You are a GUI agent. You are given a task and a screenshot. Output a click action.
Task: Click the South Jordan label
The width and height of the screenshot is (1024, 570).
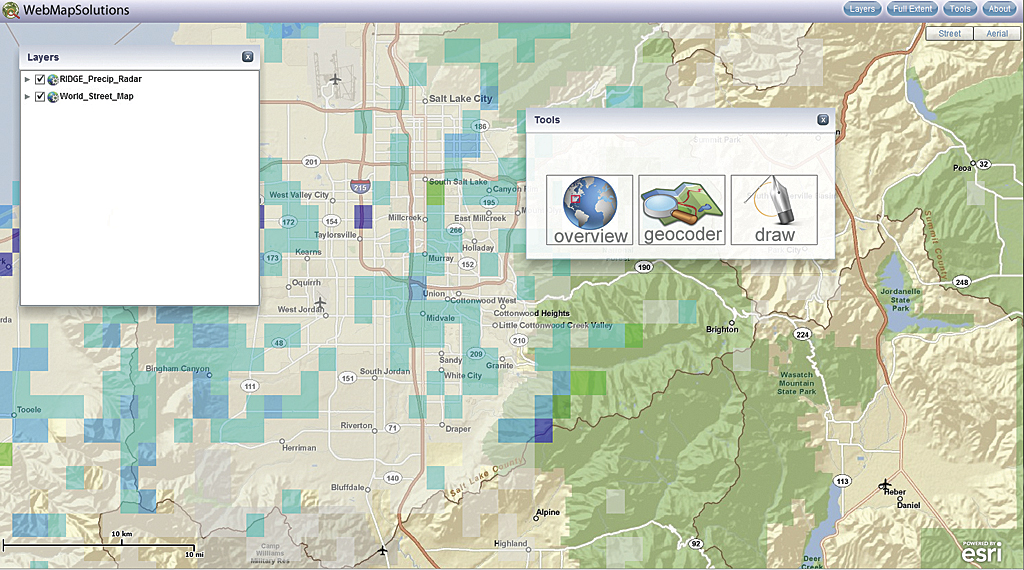385,372
